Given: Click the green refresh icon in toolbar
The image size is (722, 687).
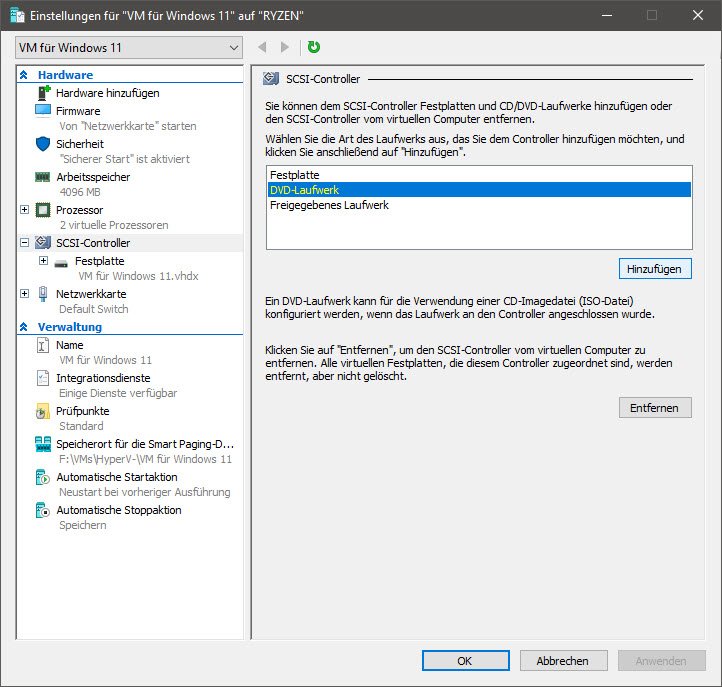Looking at the screenshot, I should click(314, 47).
